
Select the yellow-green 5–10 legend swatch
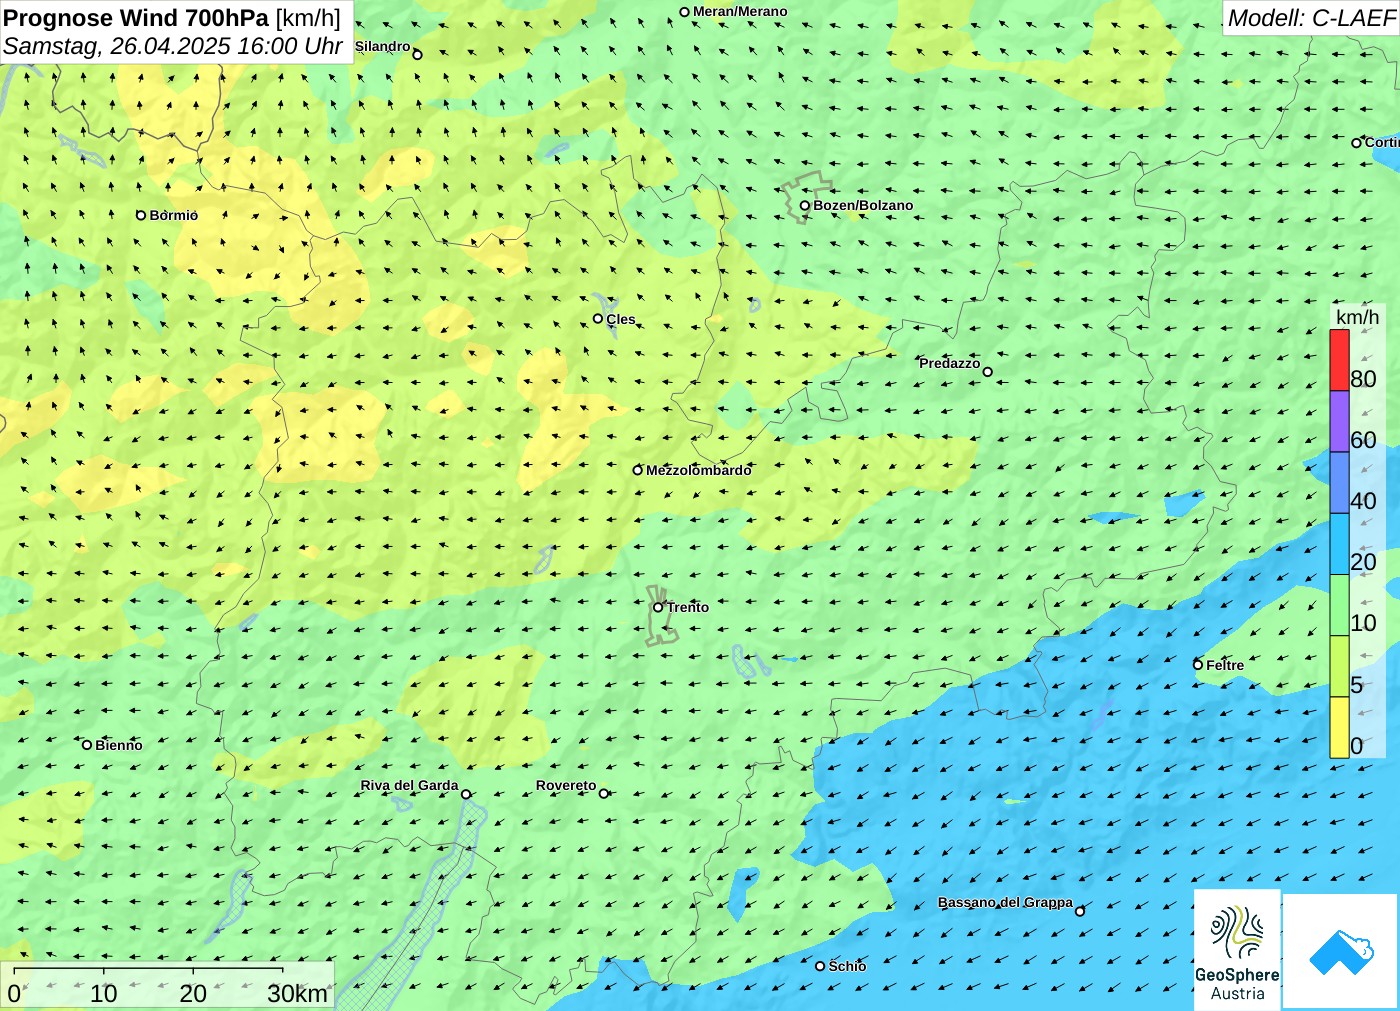tap(1339, 666)
